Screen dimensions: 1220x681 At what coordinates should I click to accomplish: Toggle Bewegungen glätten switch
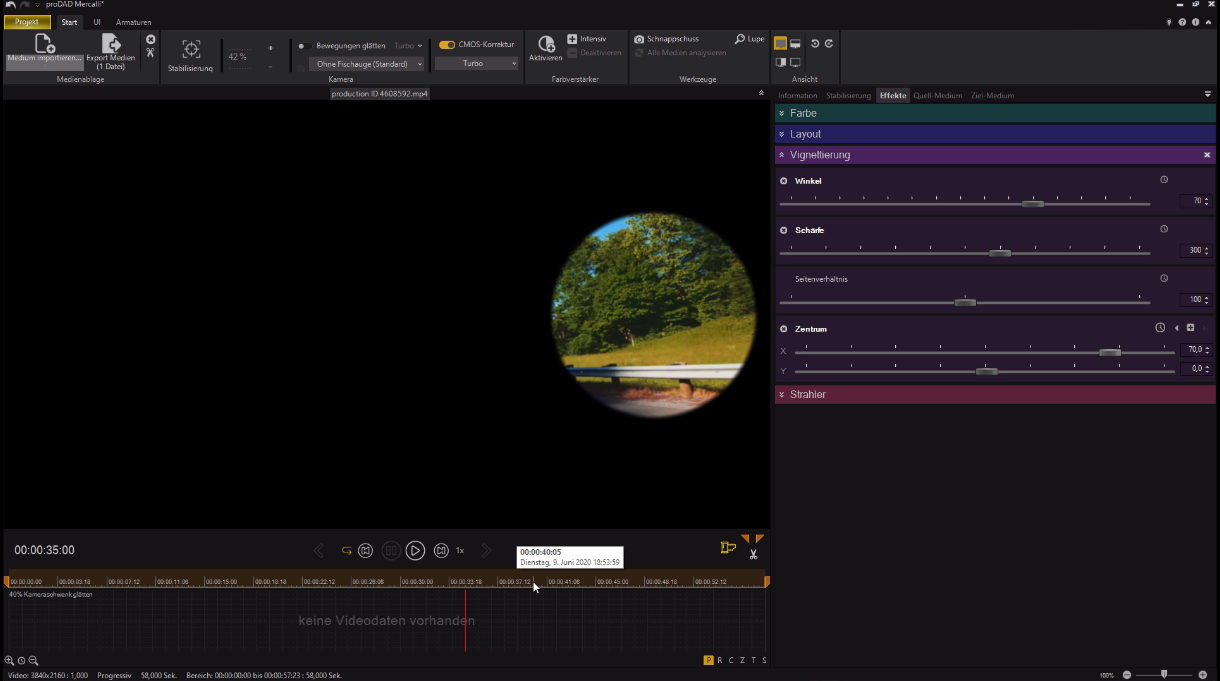(x=301, y=46)
